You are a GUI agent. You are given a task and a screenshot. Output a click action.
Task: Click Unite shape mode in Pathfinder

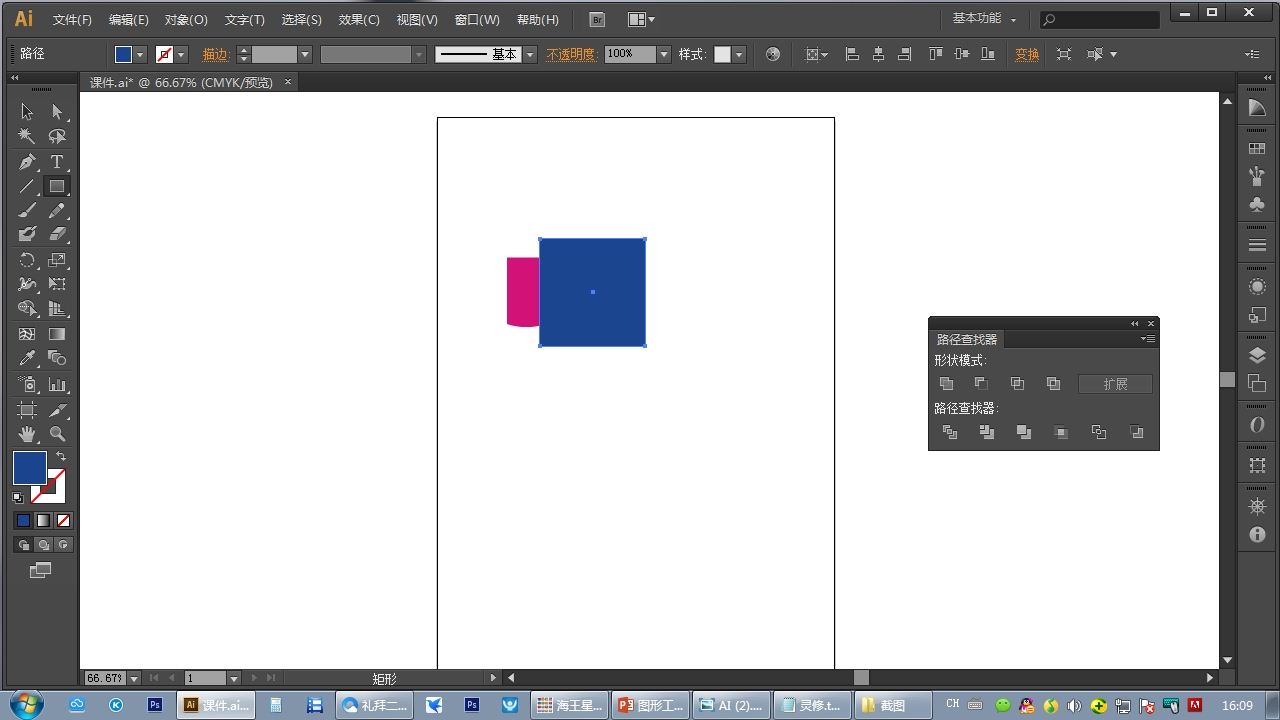(947, 384)
